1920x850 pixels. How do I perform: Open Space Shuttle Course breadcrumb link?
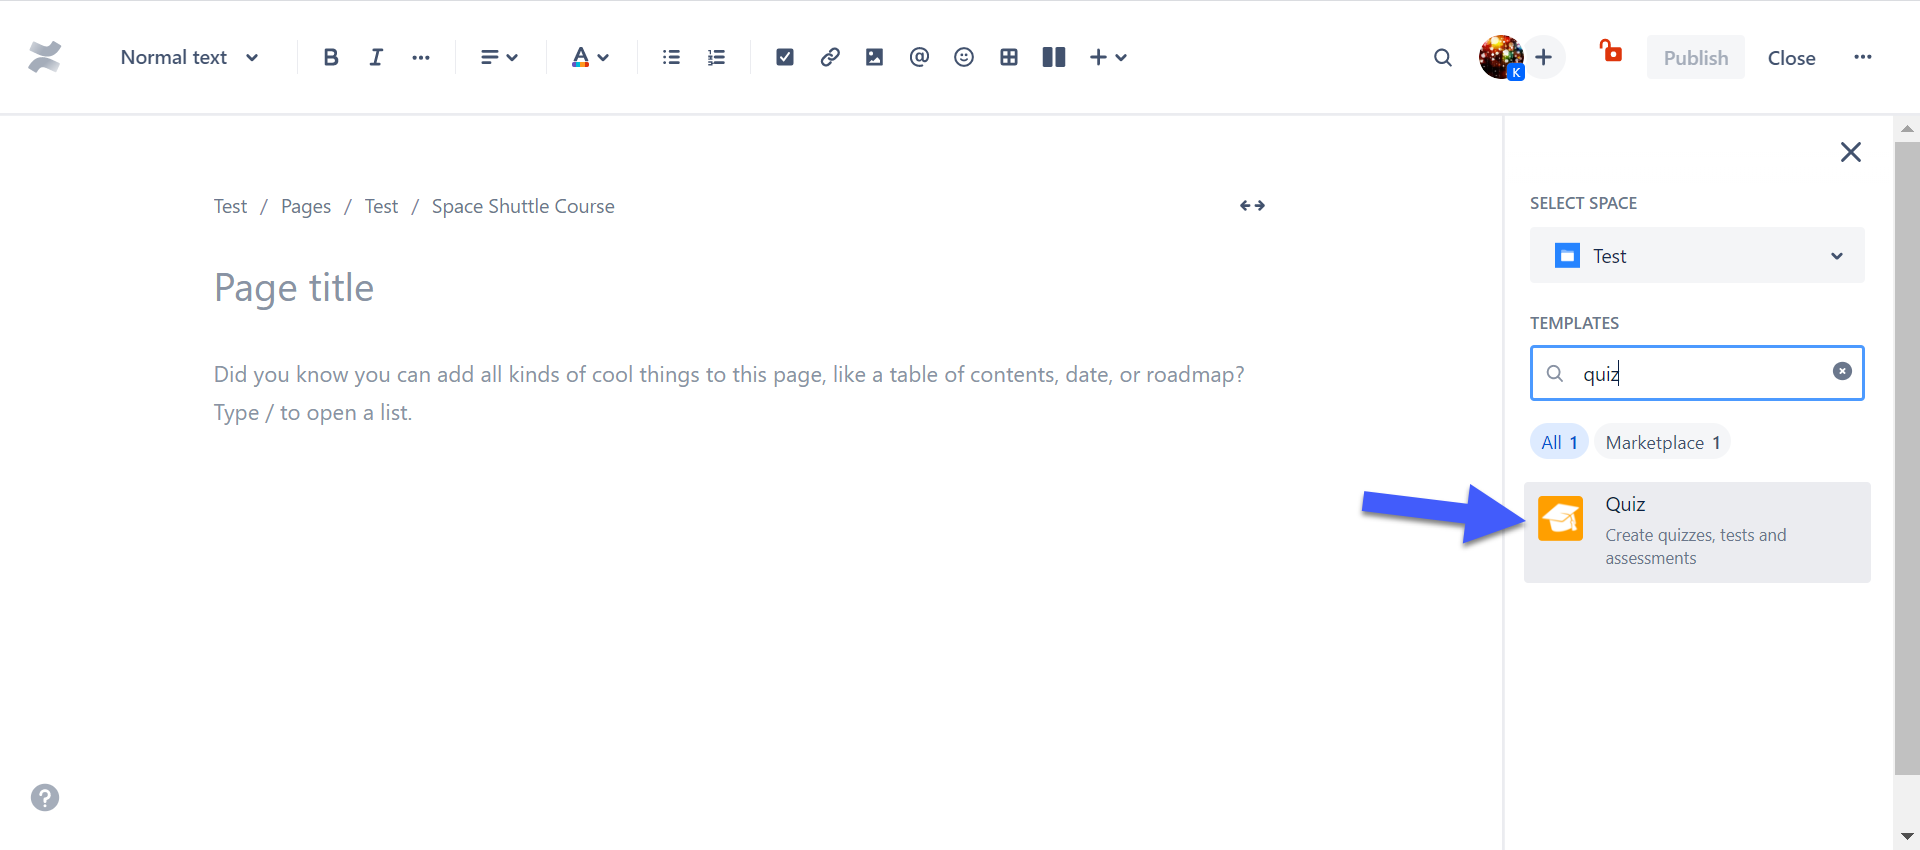point(523,207)
